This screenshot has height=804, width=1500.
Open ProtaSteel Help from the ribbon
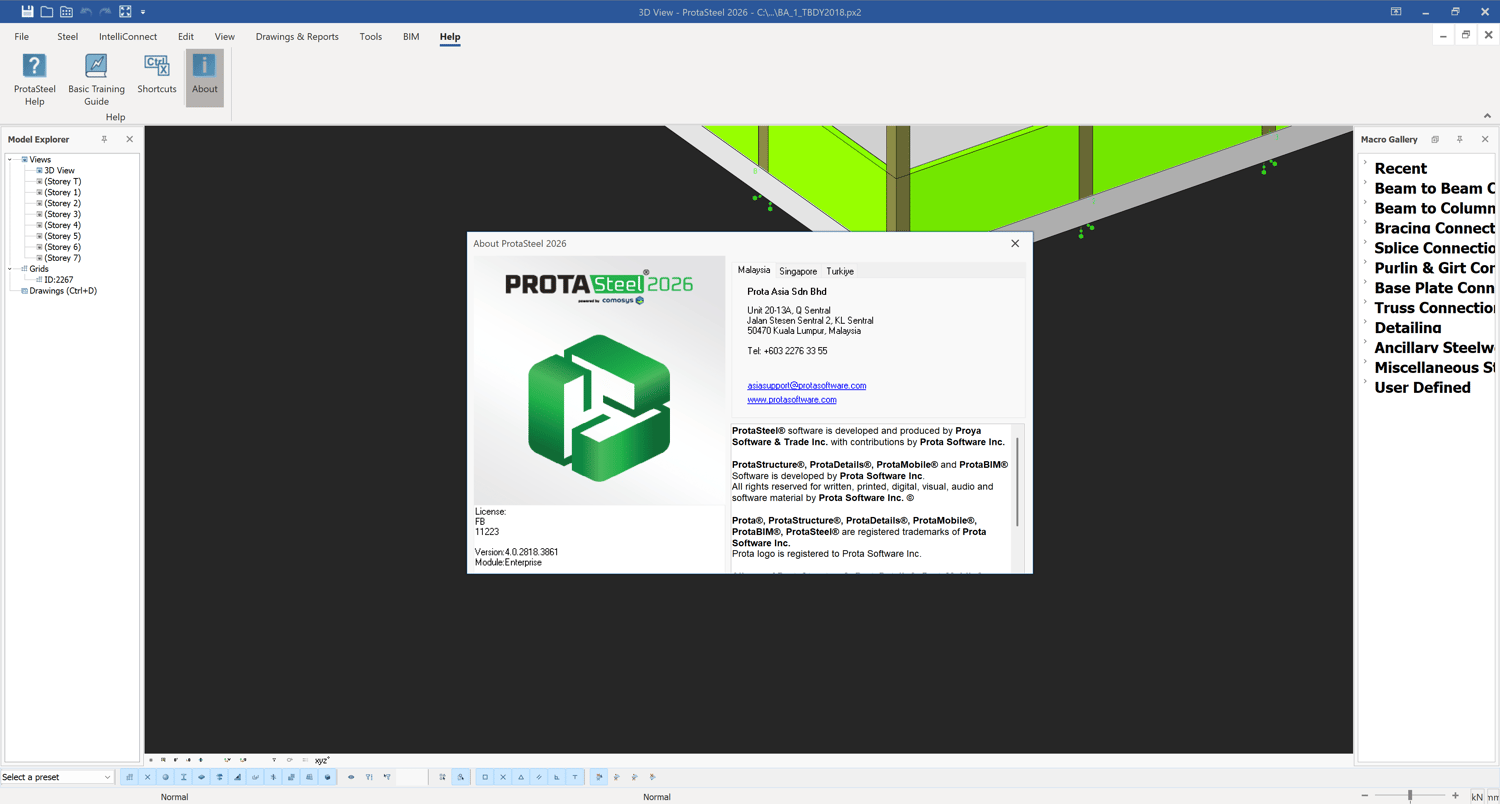pyautogui.click(x=34, y=79)
